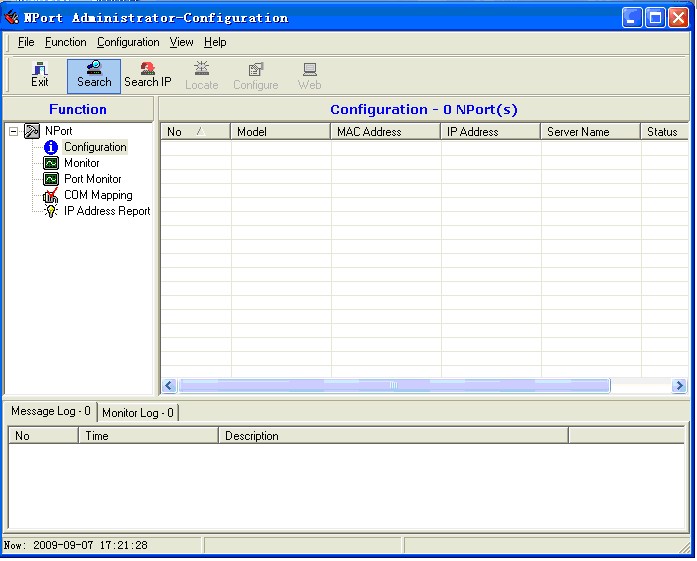Click the log's Description column header
This screenshot has width=697, height=561.
pos(393,436)
